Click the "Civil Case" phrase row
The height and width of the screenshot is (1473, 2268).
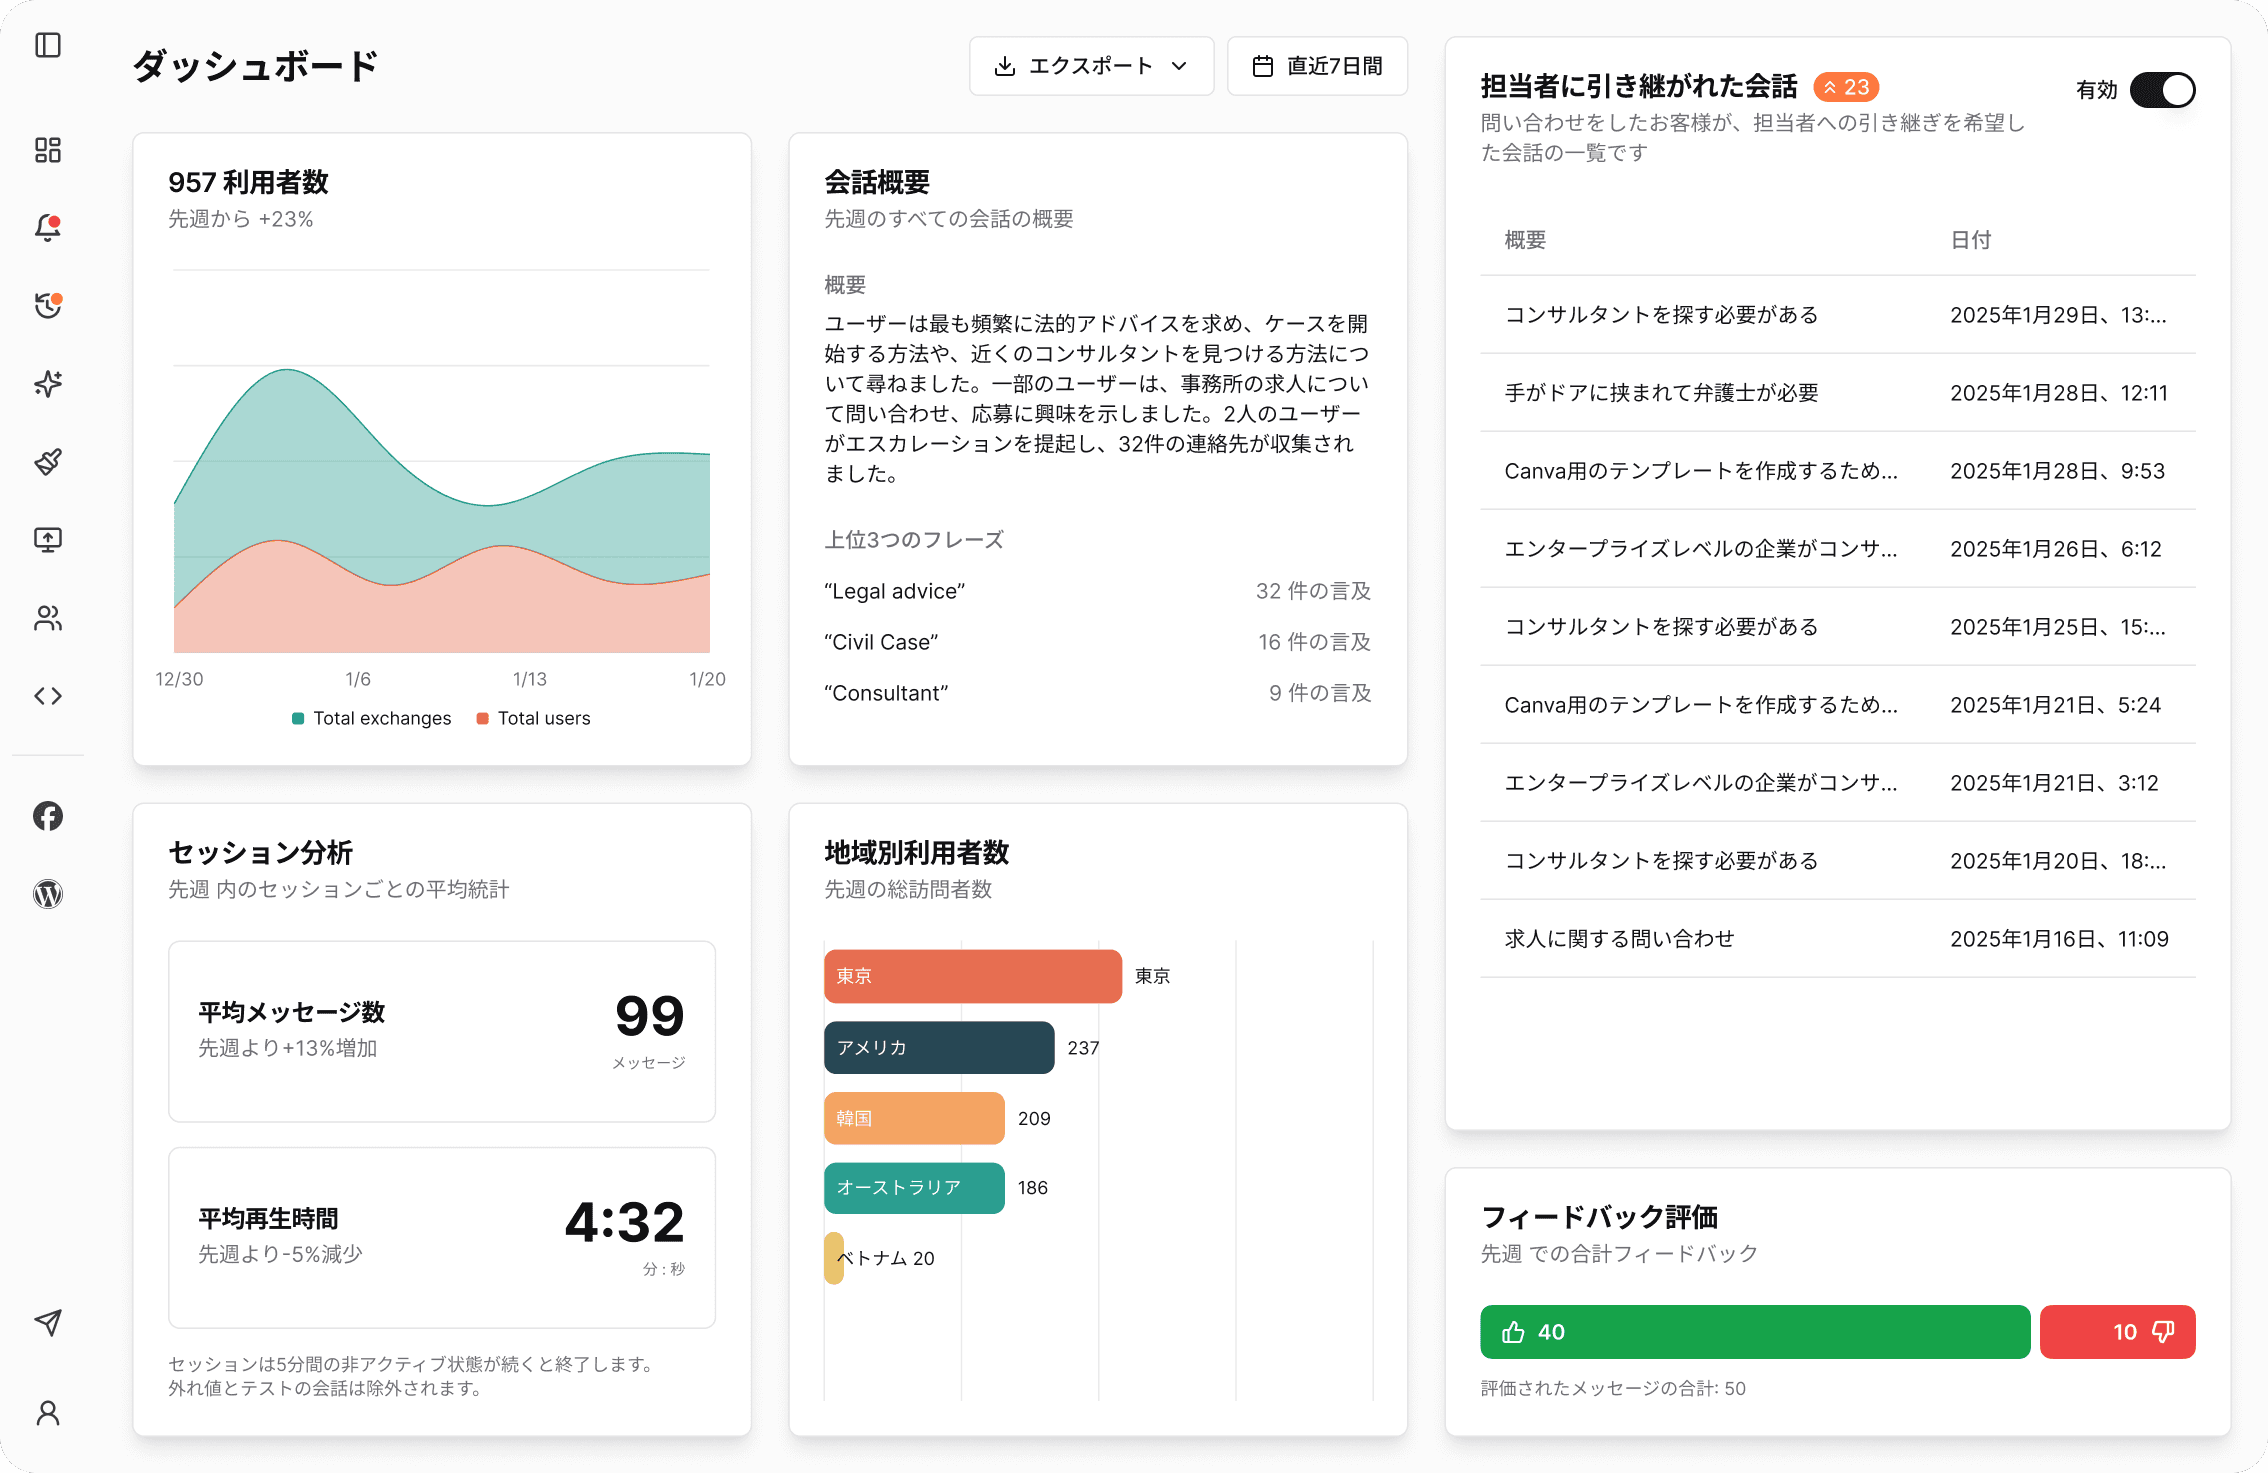point(1098,642)
